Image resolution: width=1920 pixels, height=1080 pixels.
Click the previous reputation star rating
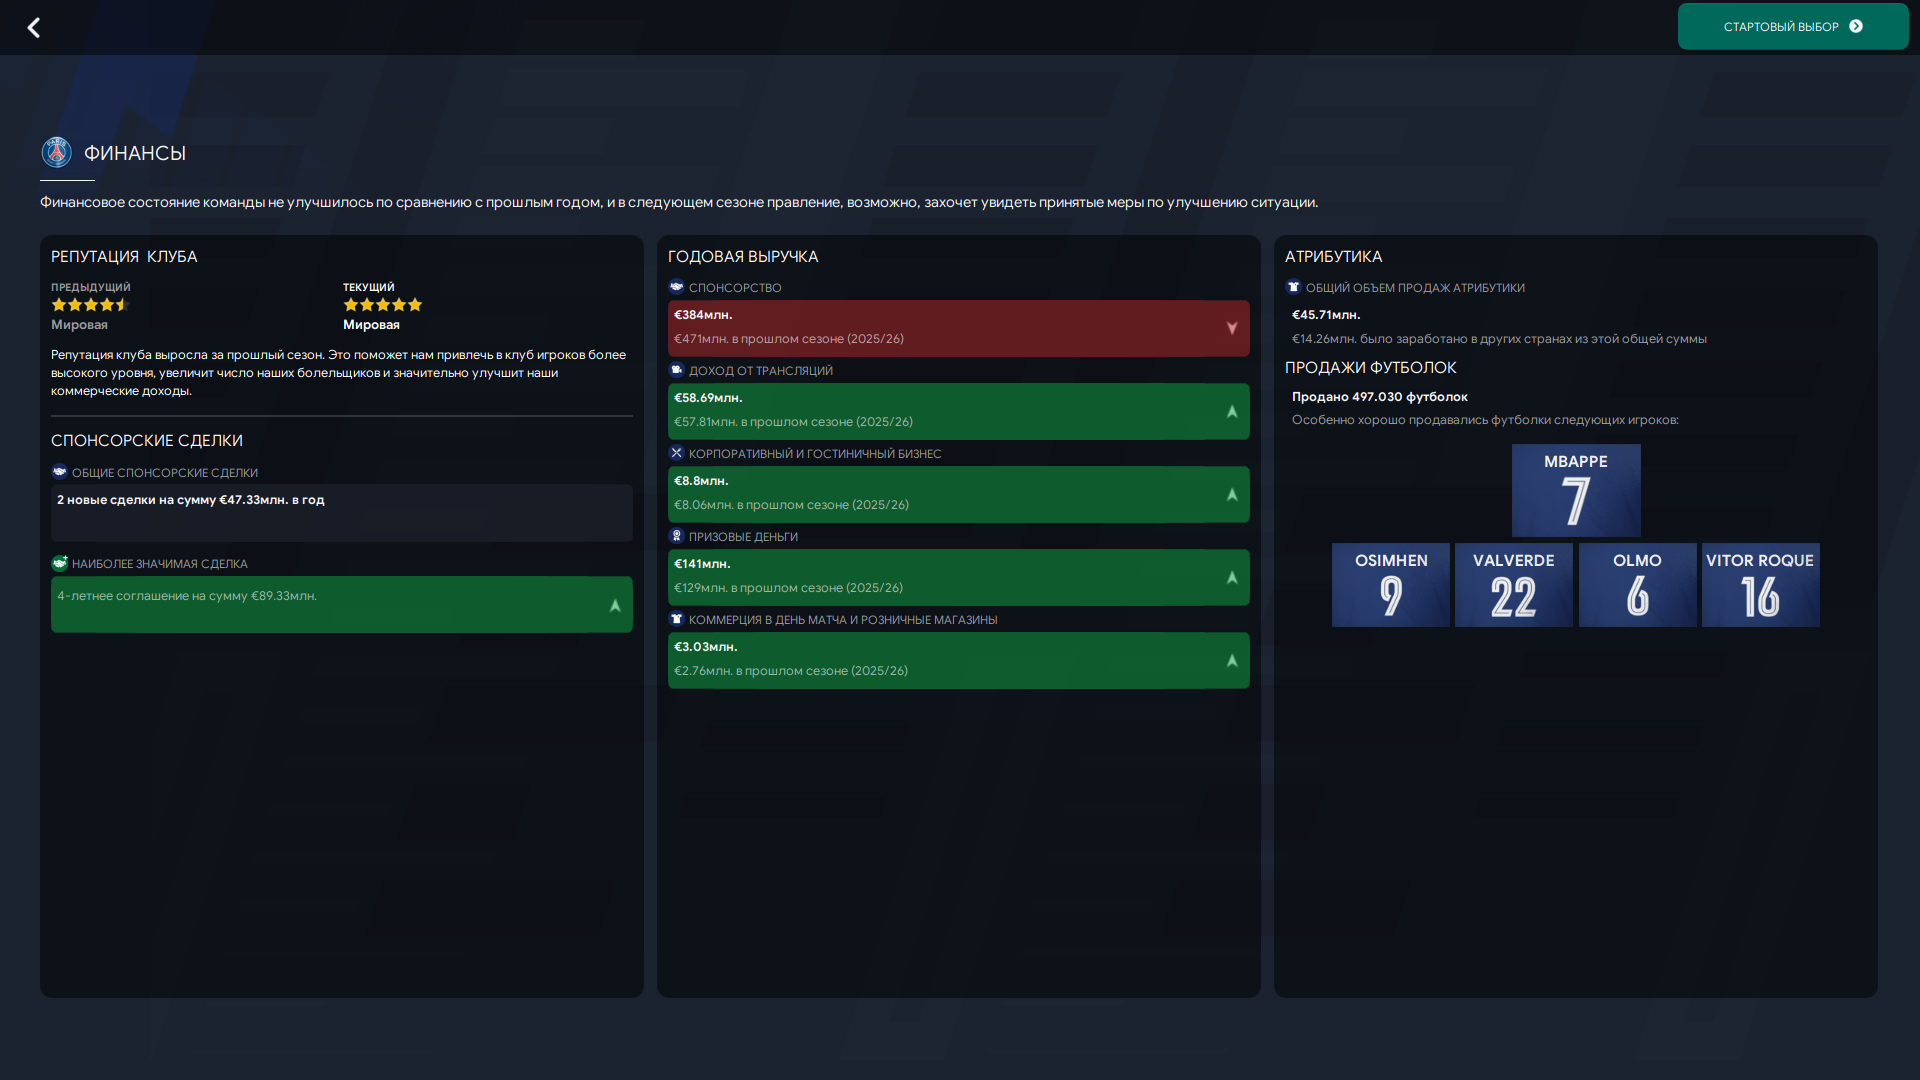pos(91,305)
